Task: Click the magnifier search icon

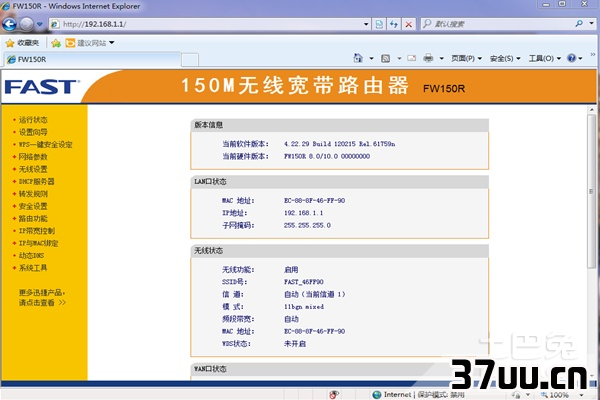Action: 579,24
